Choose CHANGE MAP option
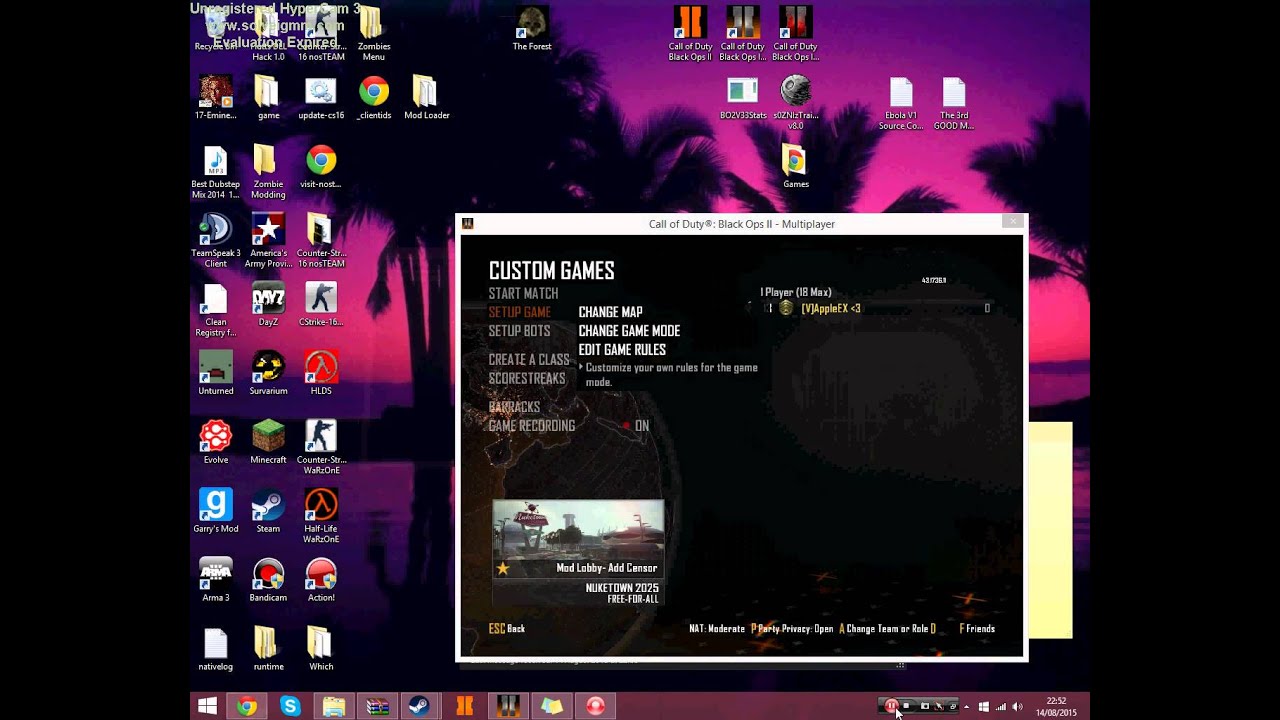Viewport: 1280px width, 720px height. click(x=610, y=312)
